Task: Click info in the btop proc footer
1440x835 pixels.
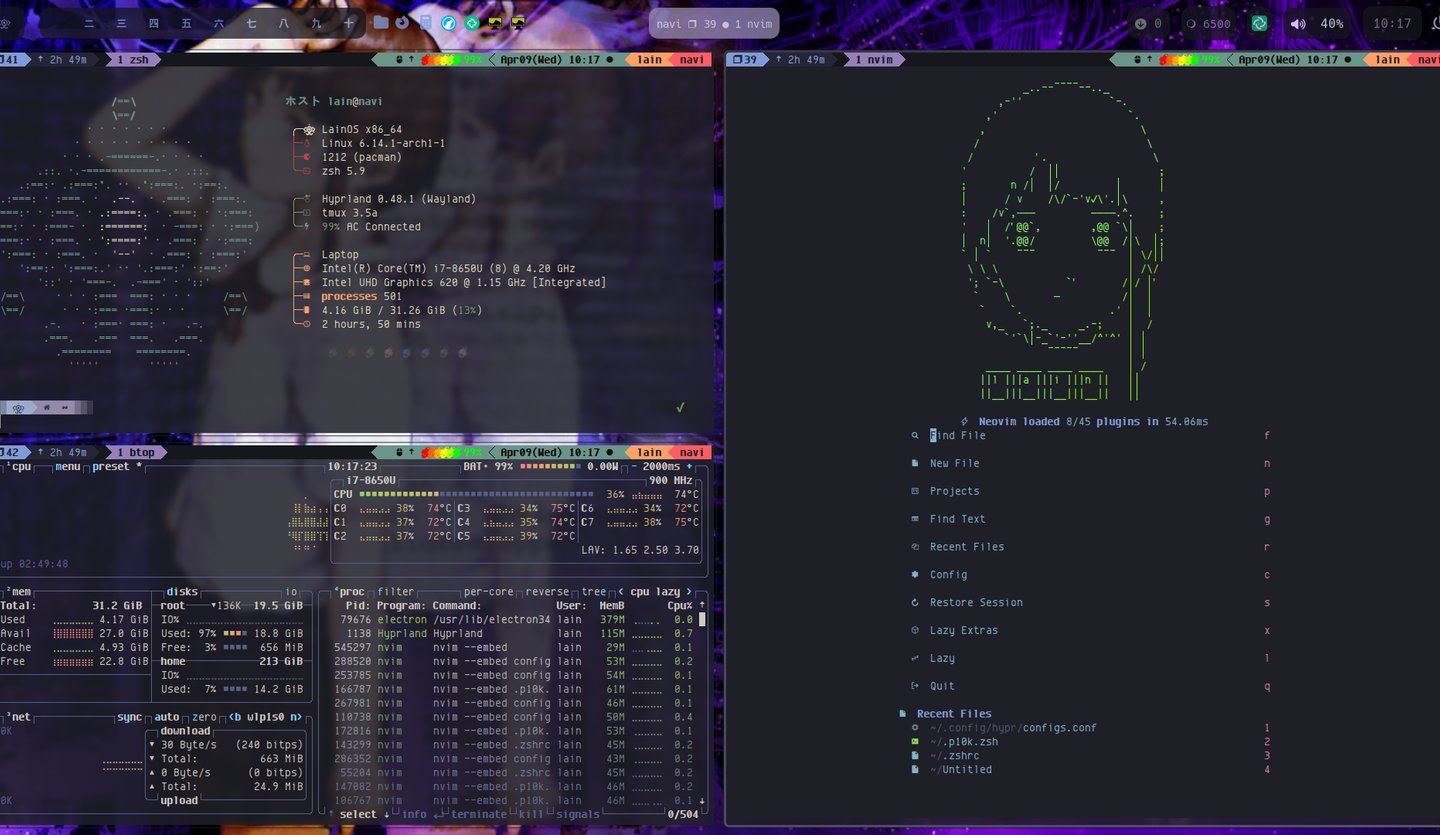Action: [414, 814]
